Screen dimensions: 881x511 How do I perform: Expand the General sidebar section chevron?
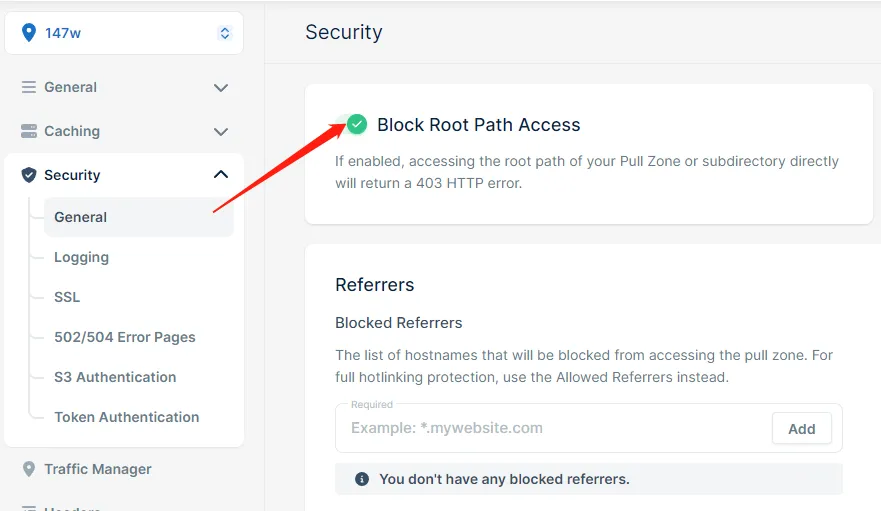point(221,88)
